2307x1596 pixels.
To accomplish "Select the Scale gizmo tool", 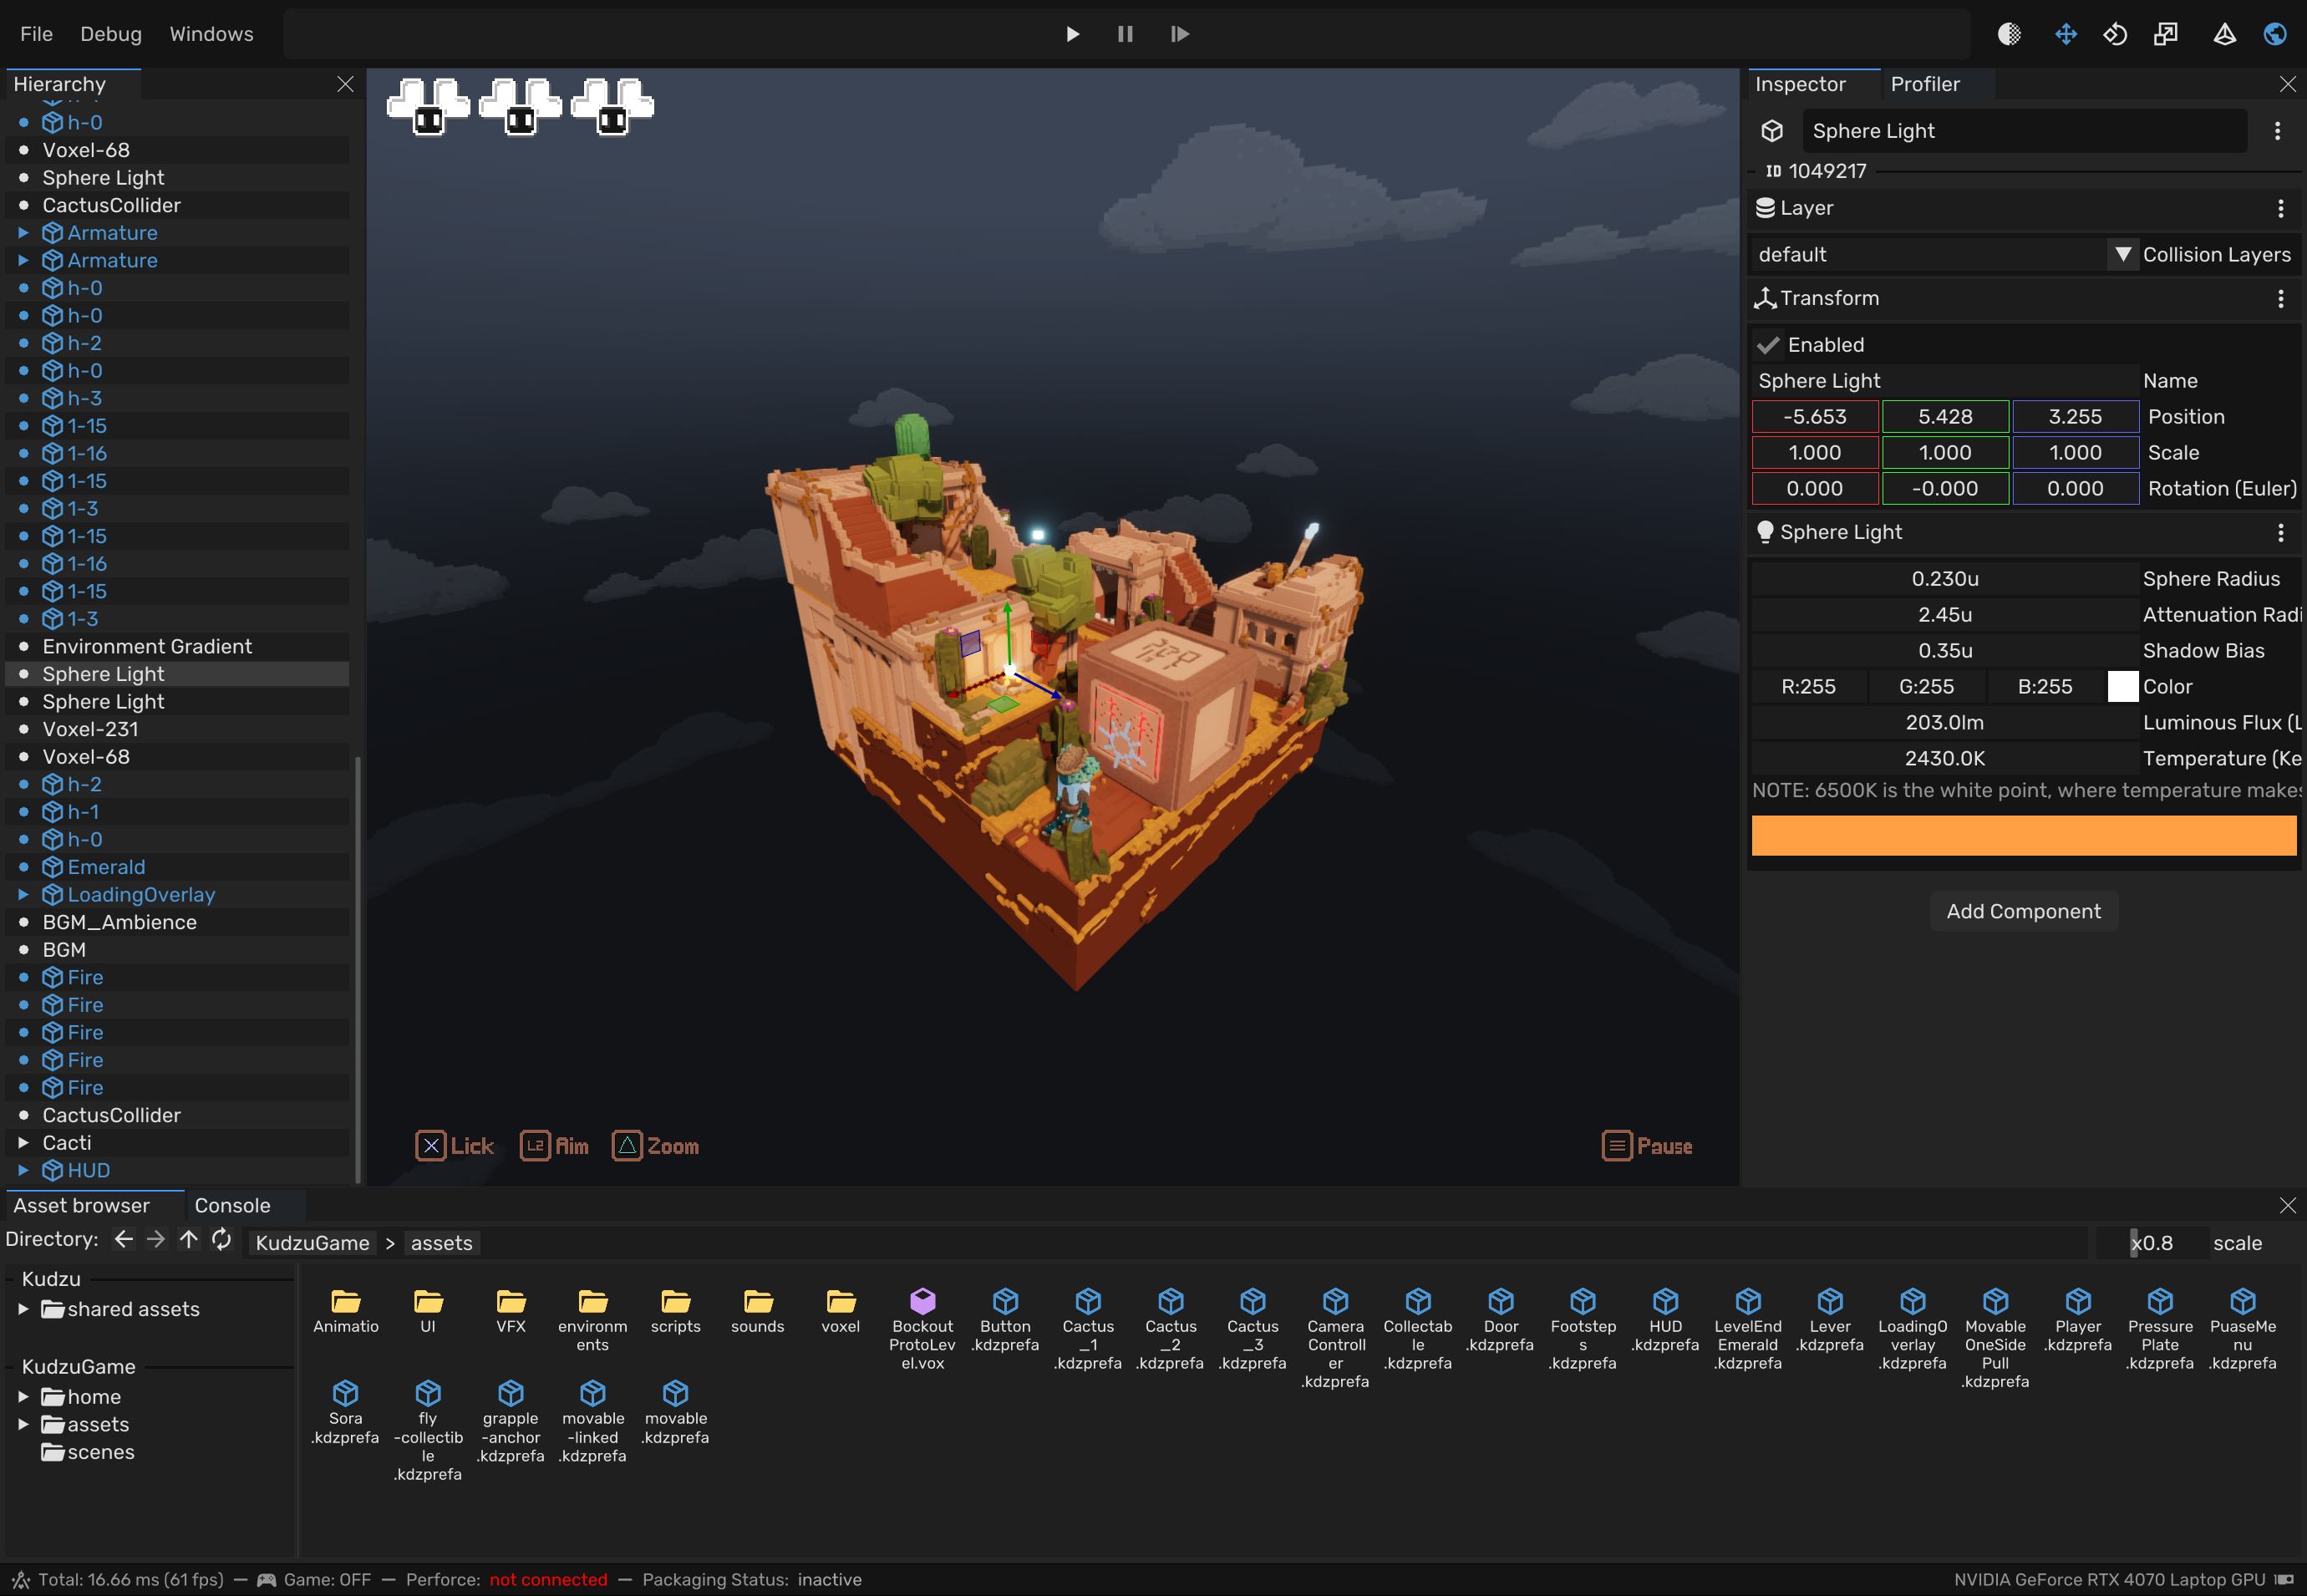I will pos(2165,34).
